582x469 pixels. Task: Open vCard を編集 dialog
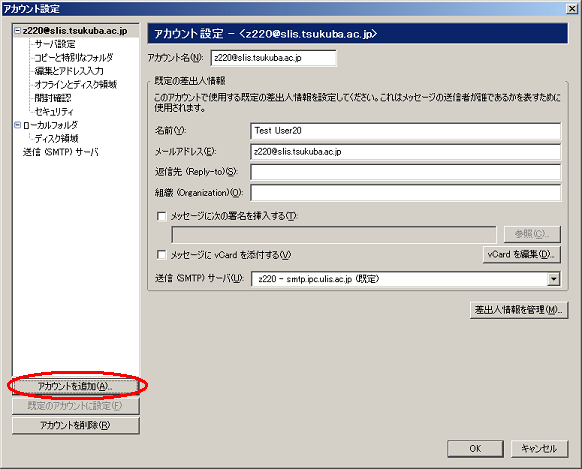point(521,255)
